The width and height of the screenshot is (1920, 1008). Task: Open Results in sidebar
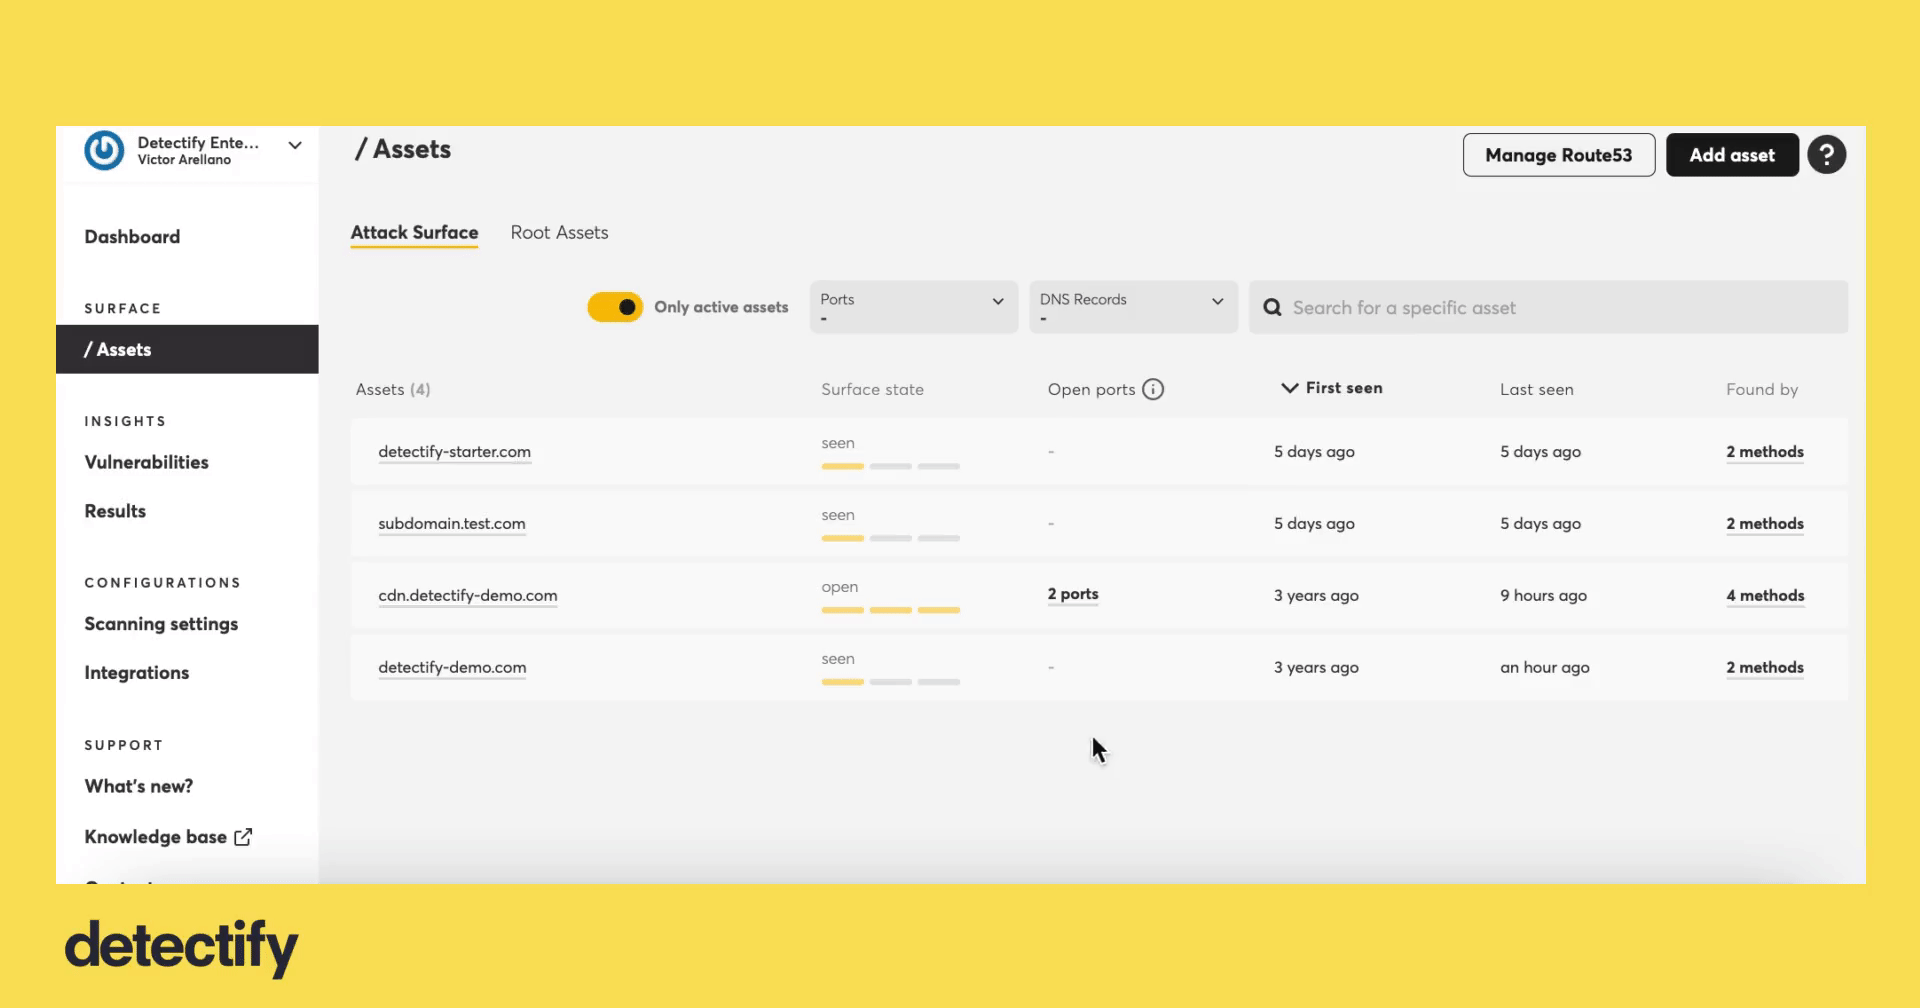[x=115, y=511]
